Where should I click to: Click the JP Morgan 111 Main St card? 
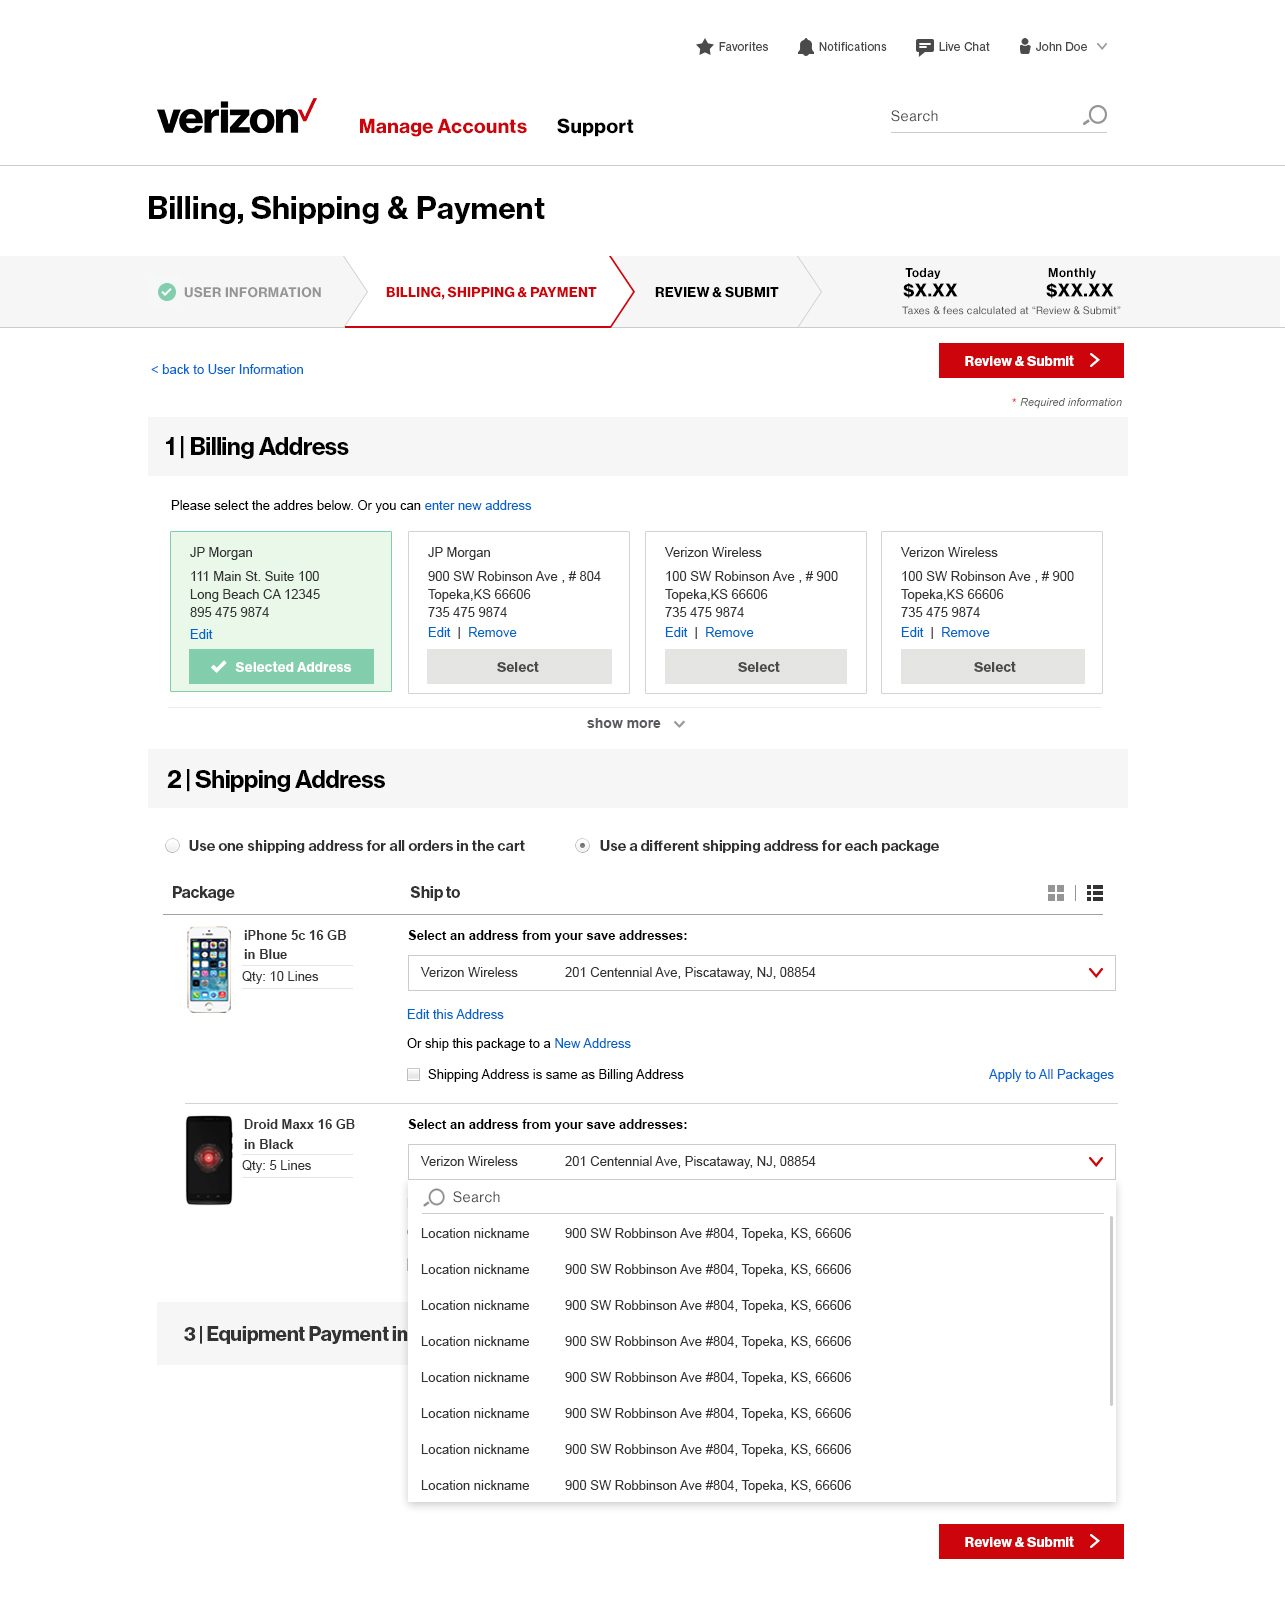coord(281,612)
